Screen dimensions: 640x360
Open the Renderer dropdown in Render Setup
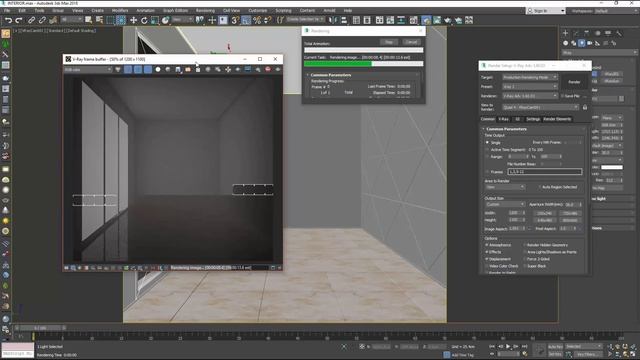tap(529, 96)
